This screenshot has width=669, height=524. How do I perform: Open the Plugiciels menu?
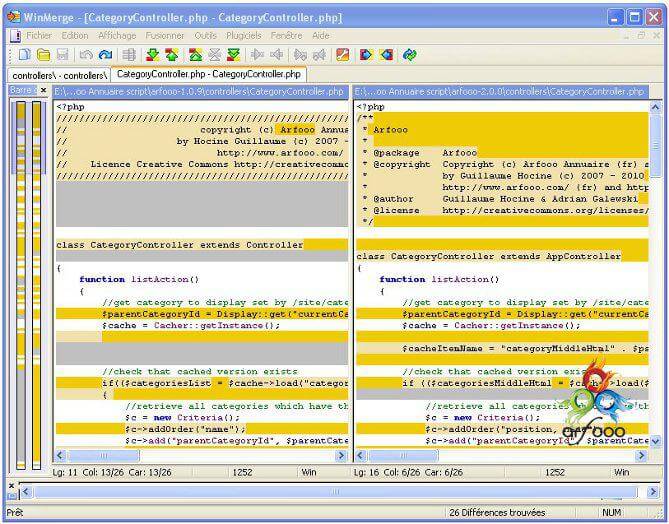tap(244, 35)
